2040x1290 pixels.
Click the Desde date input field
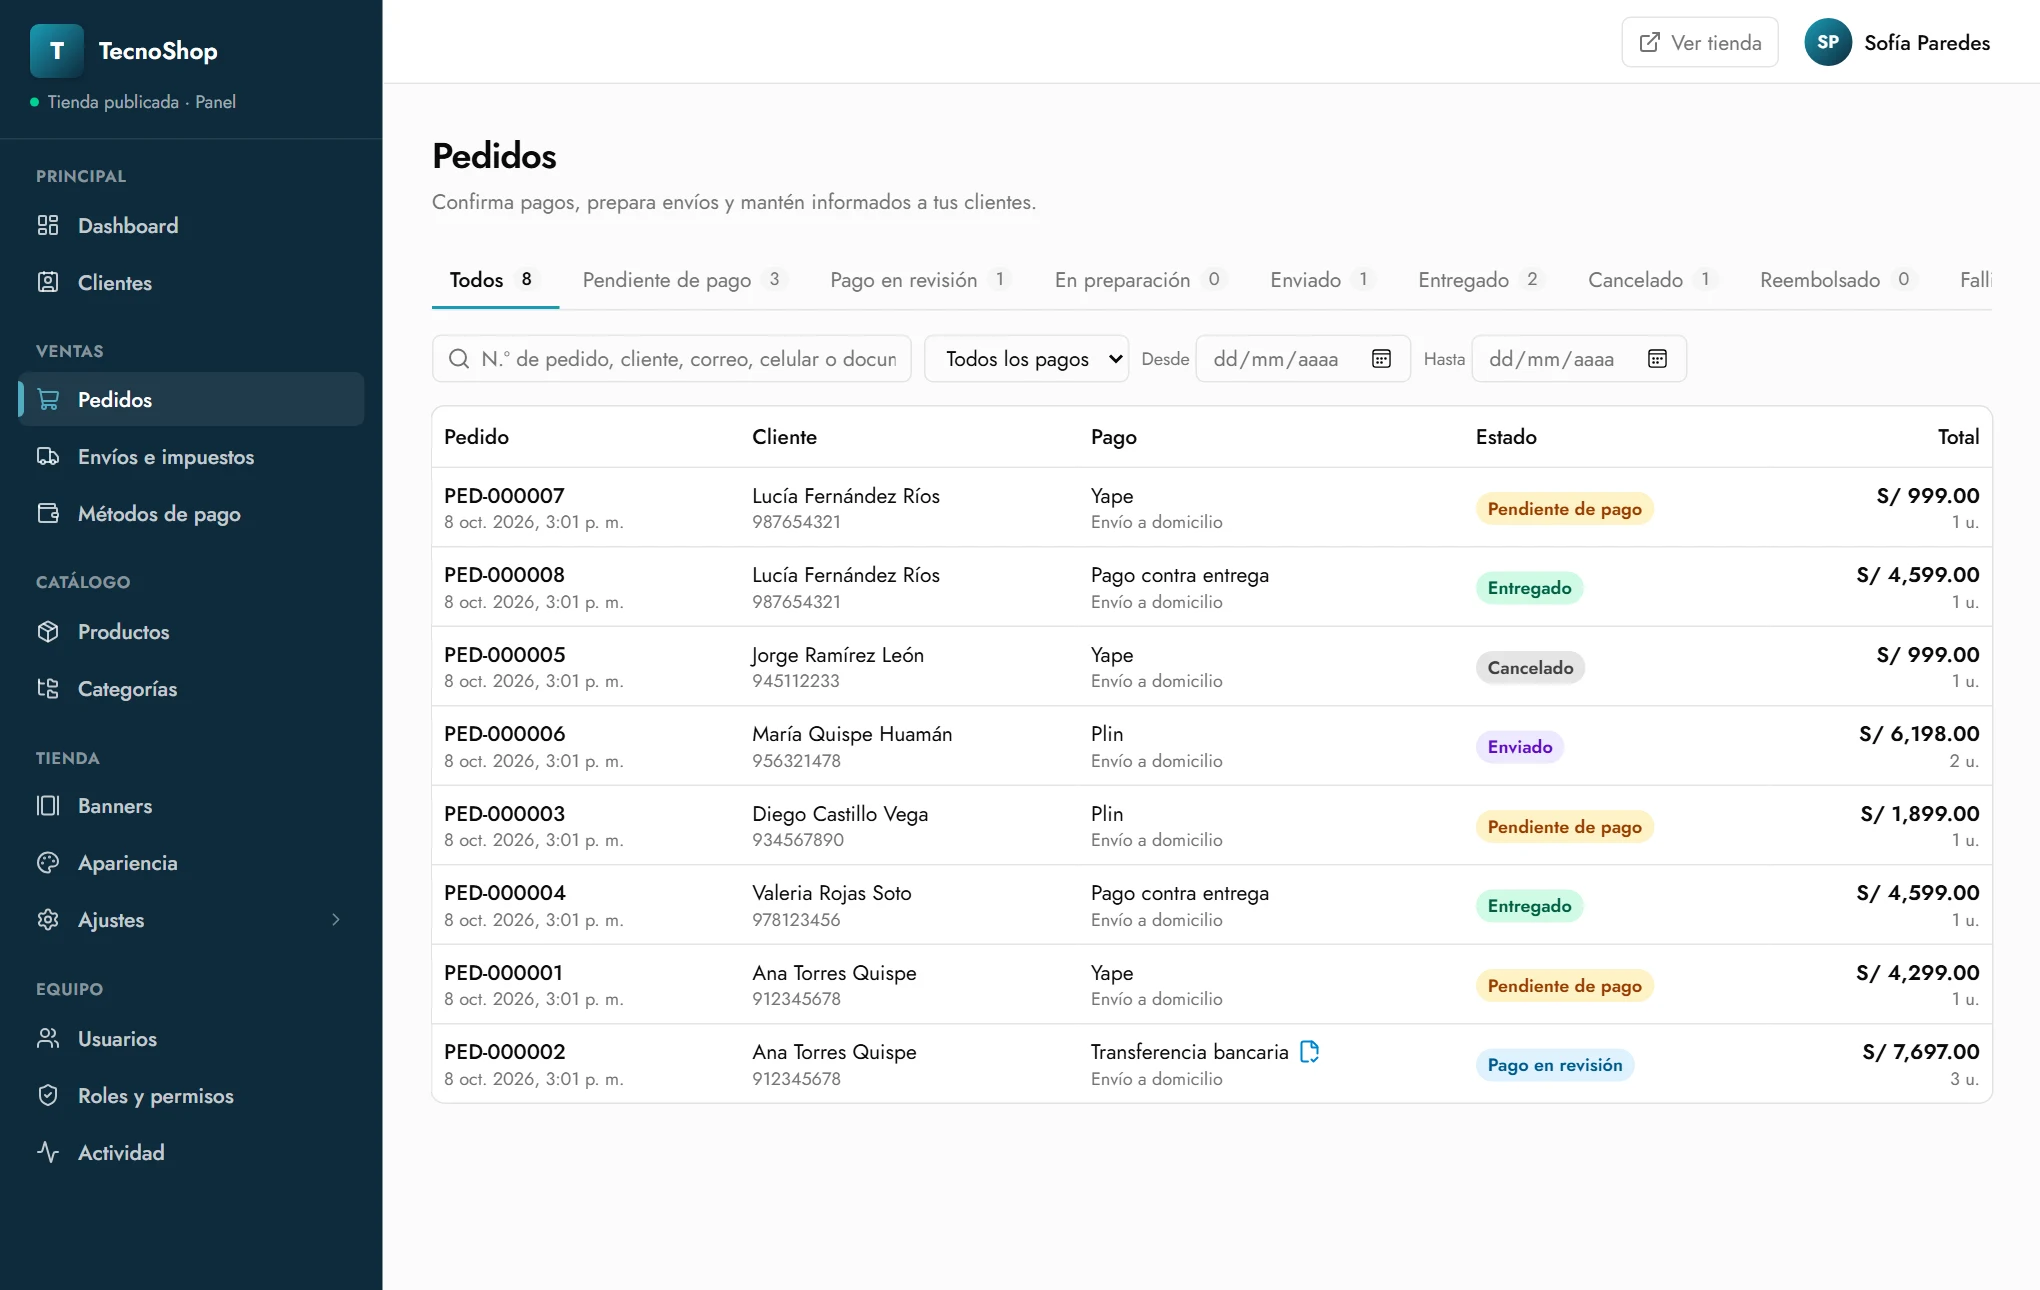[x=1303, y=359]
